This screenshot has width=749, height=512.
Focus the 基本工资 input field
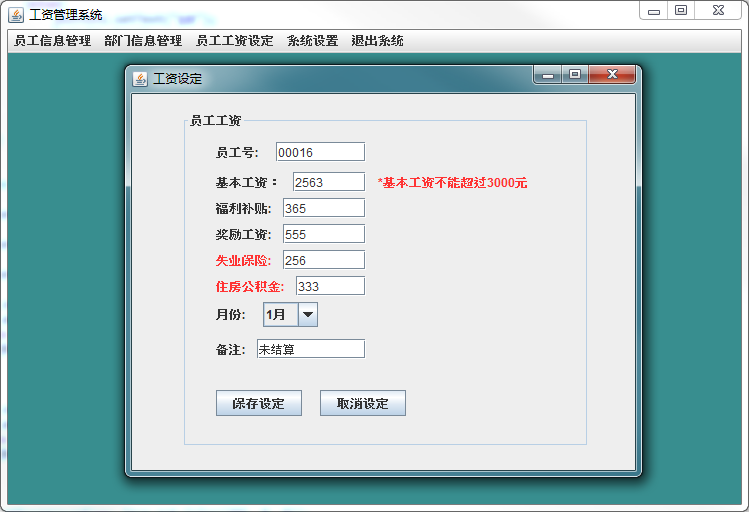pos(329,182)
